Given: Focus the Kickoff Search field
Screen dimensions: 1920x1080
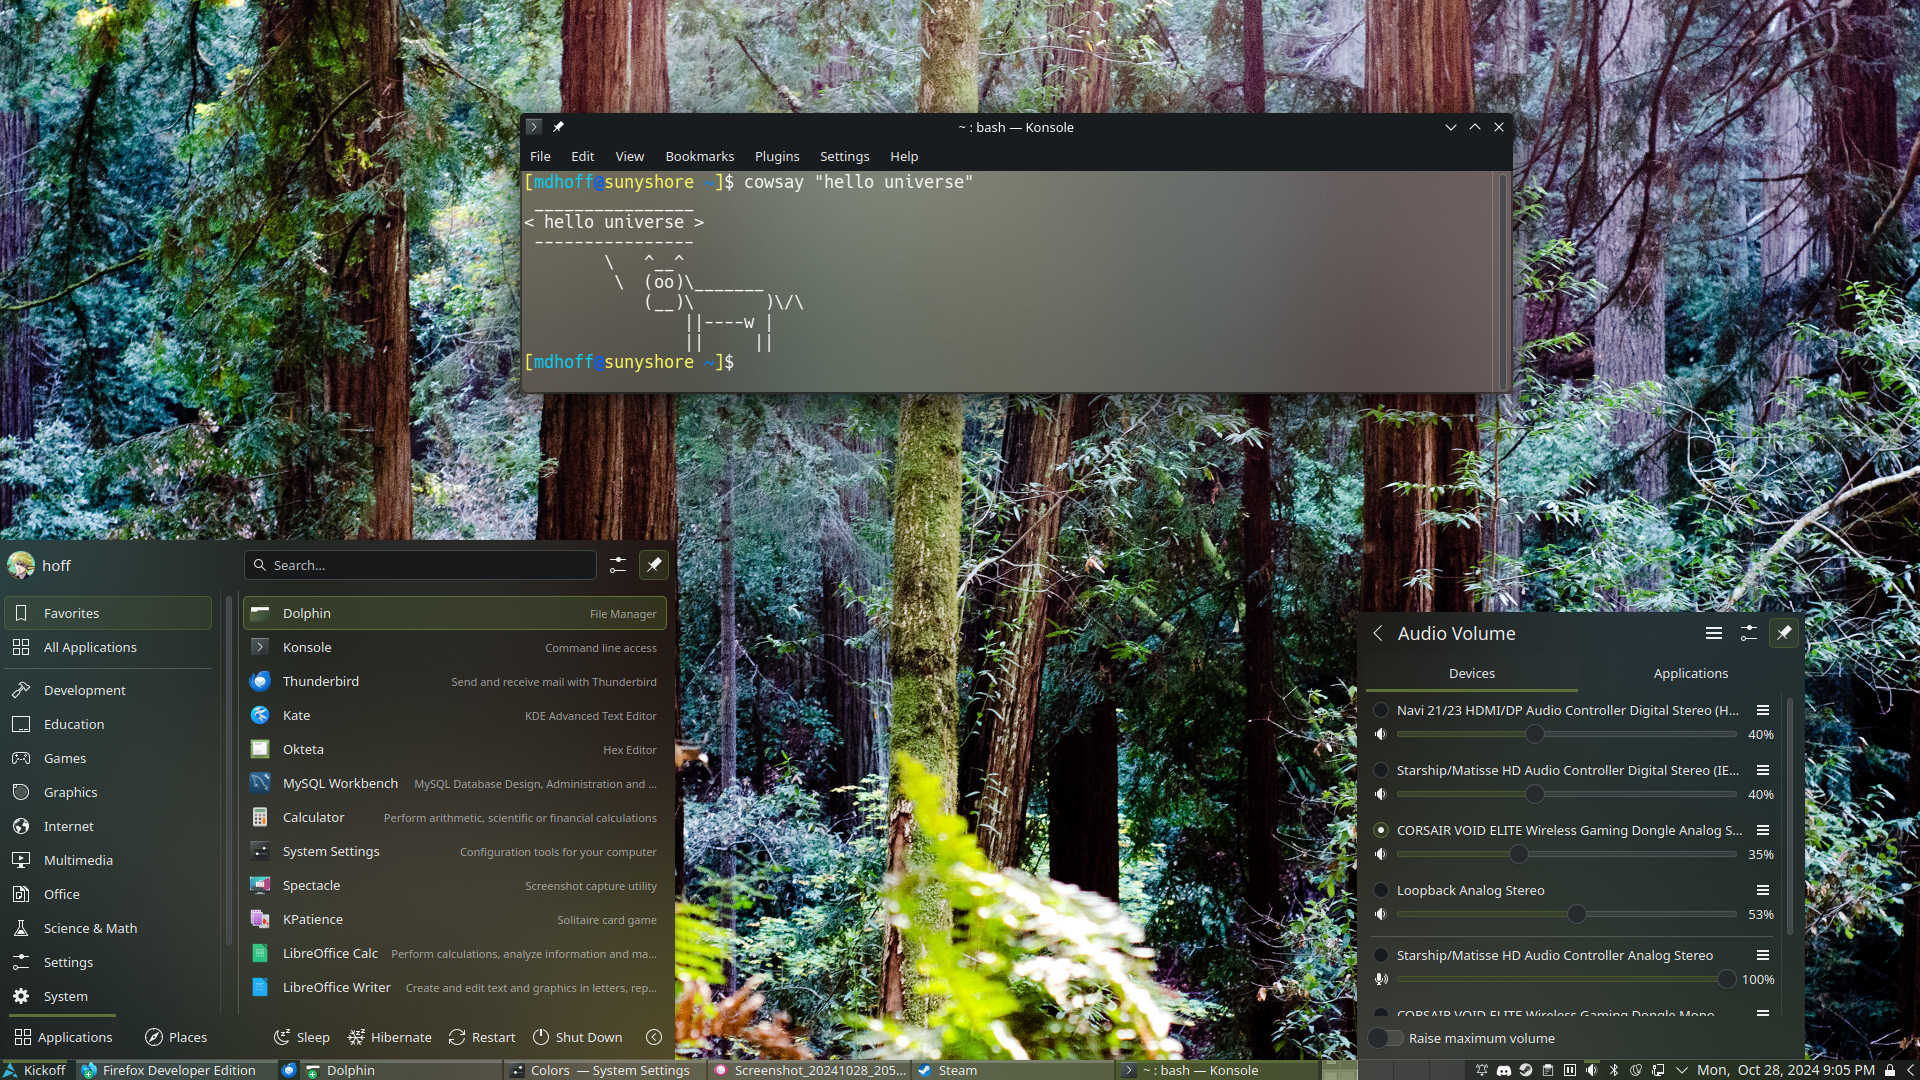Looking at the screenshot, I should (420, 565).
